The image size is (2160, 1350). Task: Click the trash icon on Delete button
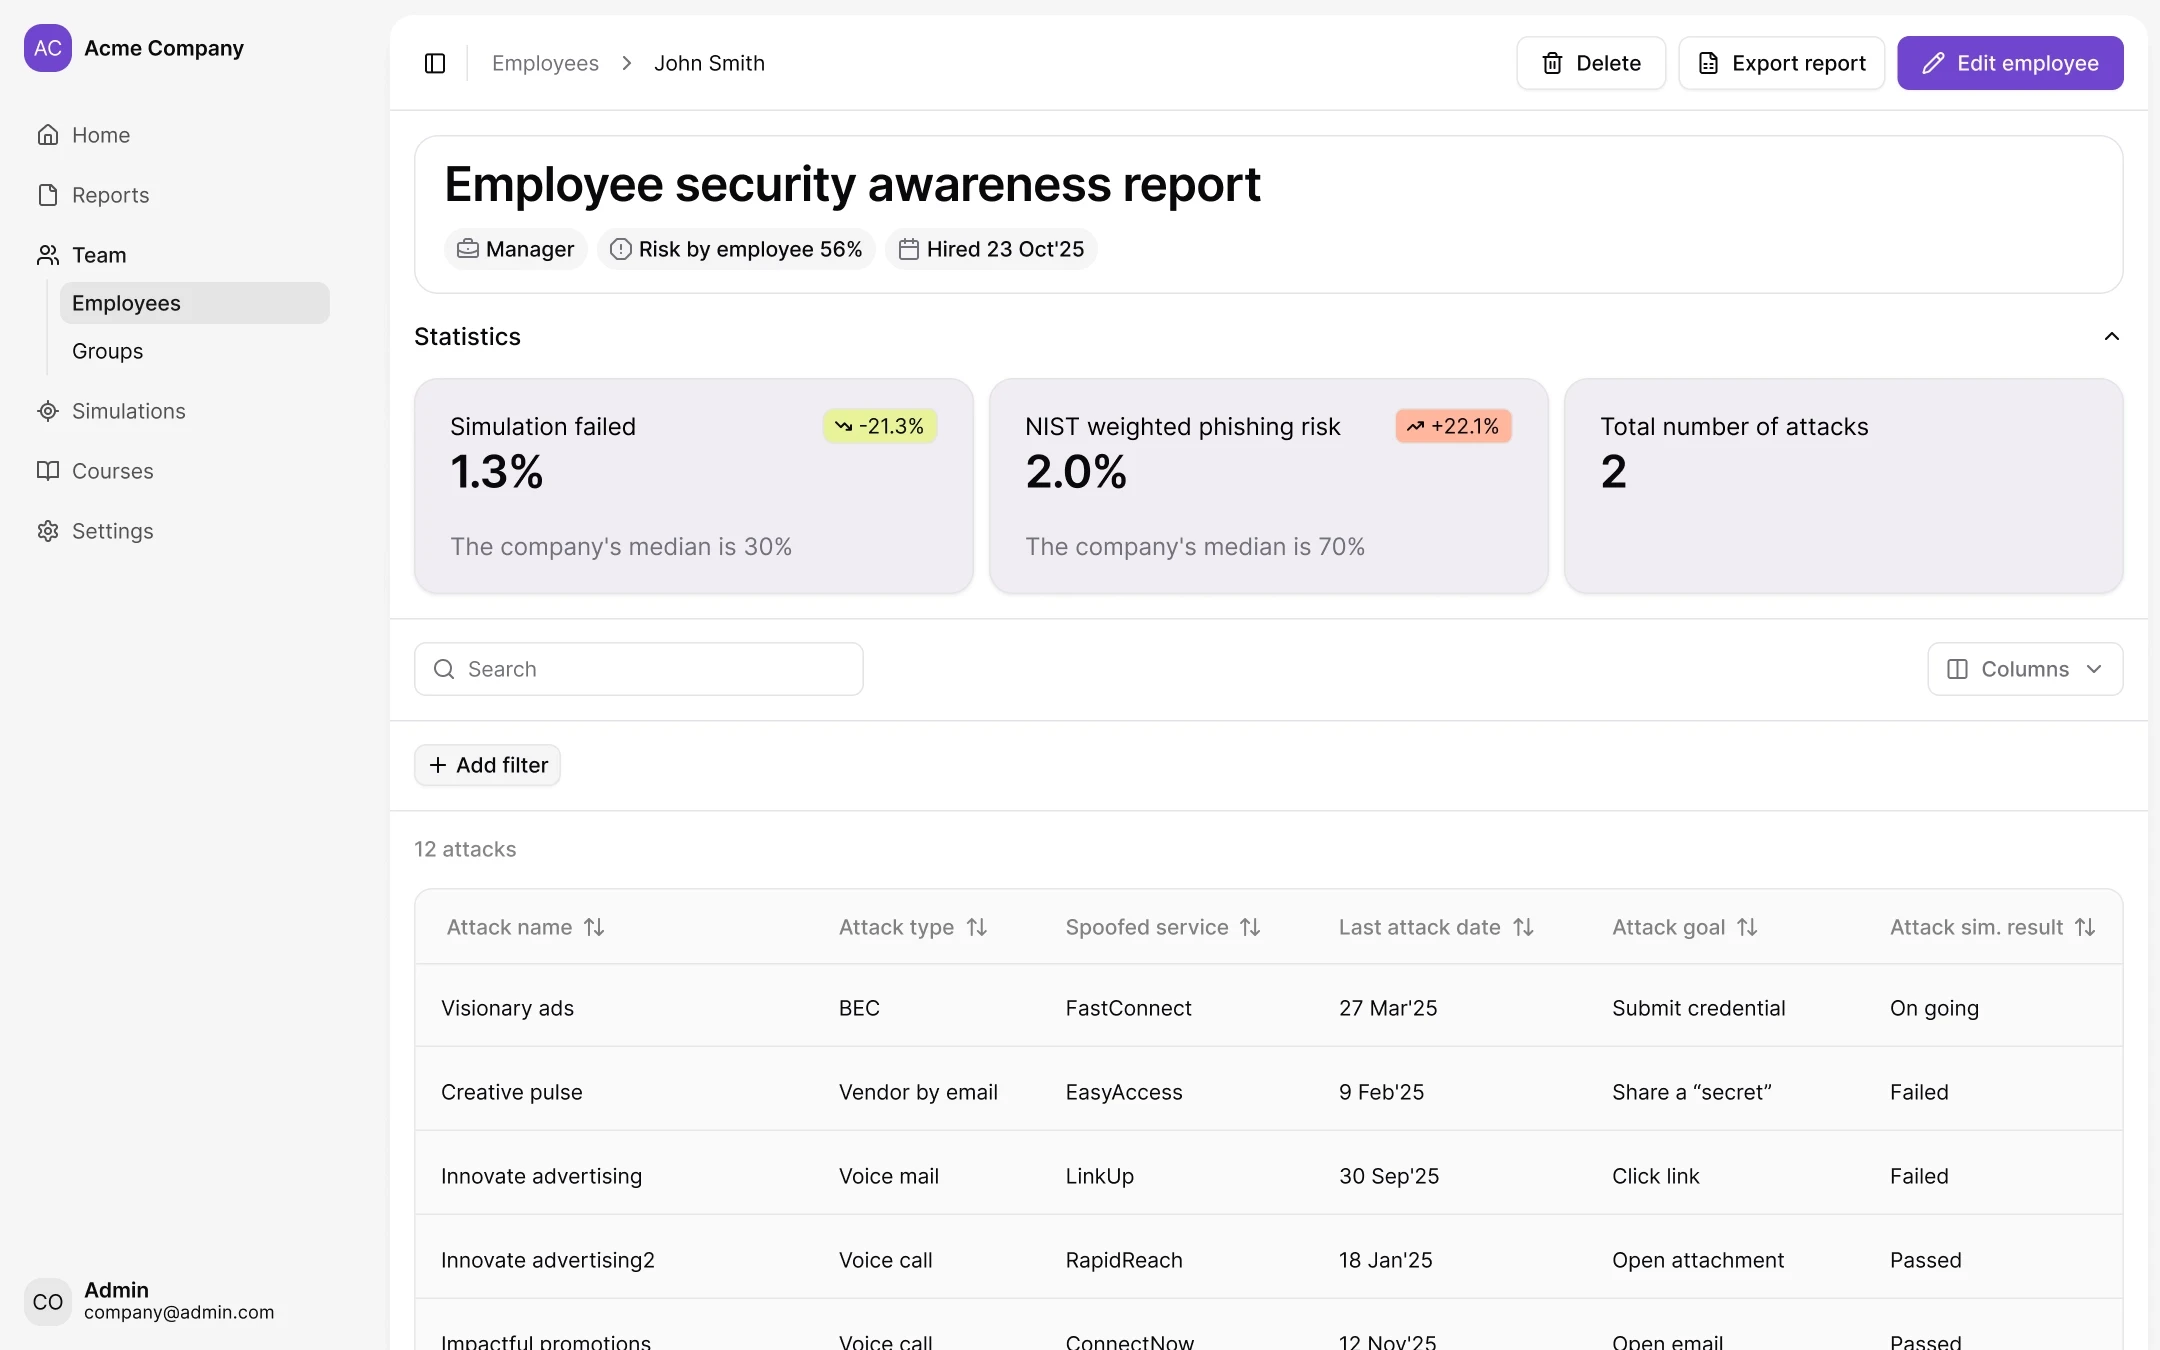1552,63
